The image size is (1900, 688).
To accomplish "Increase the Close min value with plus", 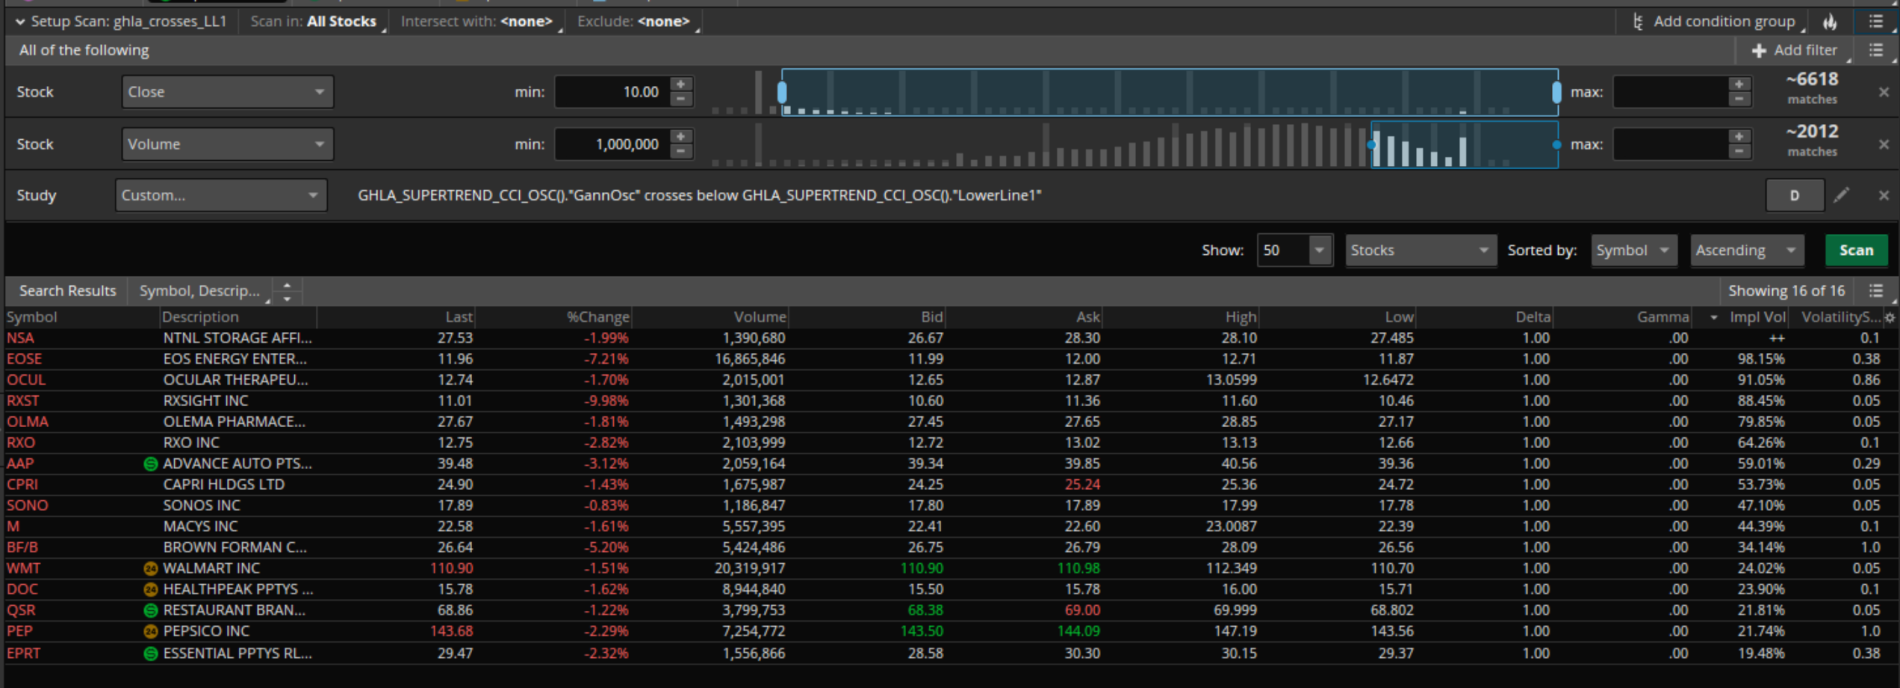I will (681, 84).
